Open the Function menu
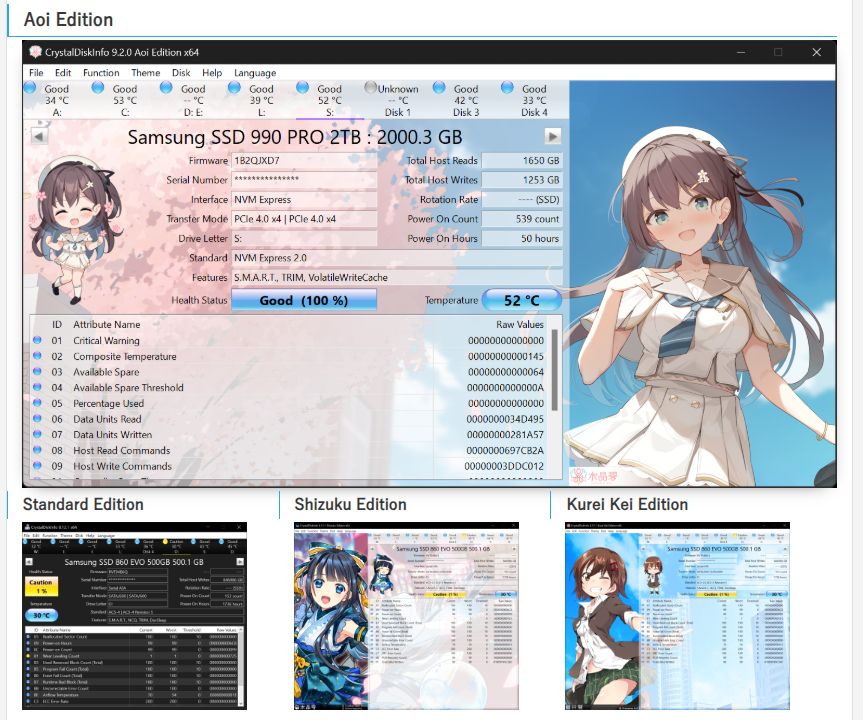 point(101,73)
